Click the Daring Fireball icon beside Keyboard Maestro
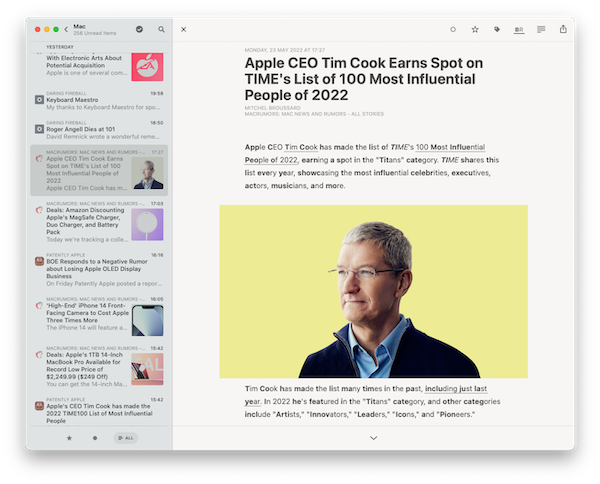600x484 pixels. (x=39, y=100)
